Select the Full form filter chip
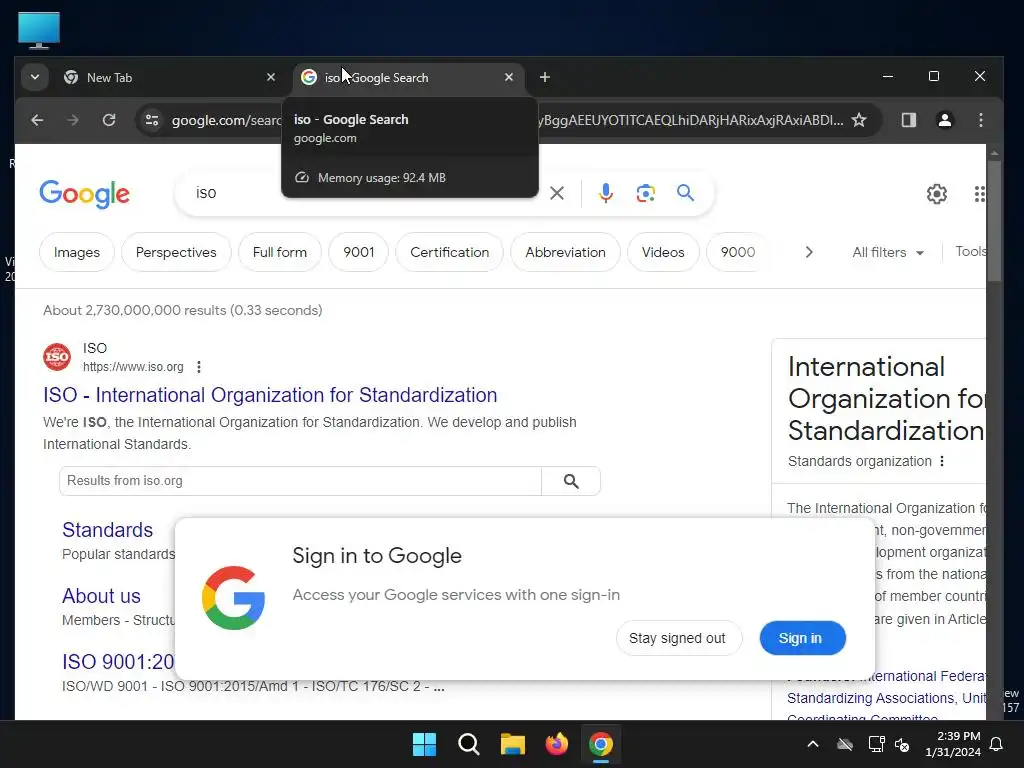 coord(280,252)
